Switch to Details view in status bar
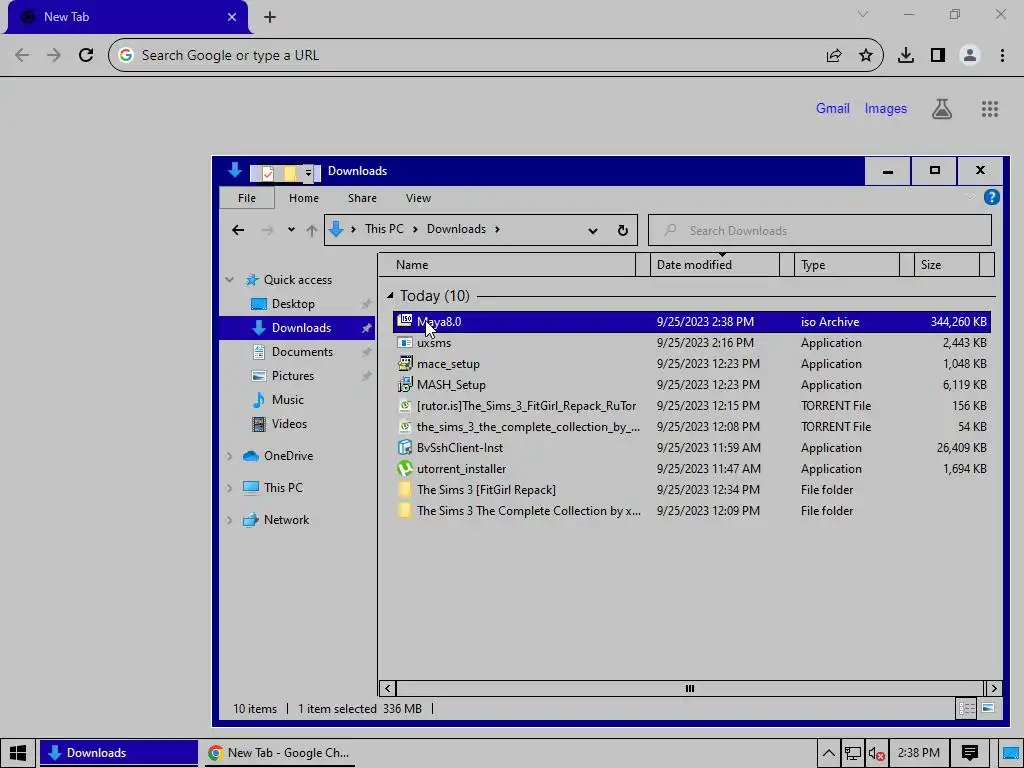 pos(967,708)
